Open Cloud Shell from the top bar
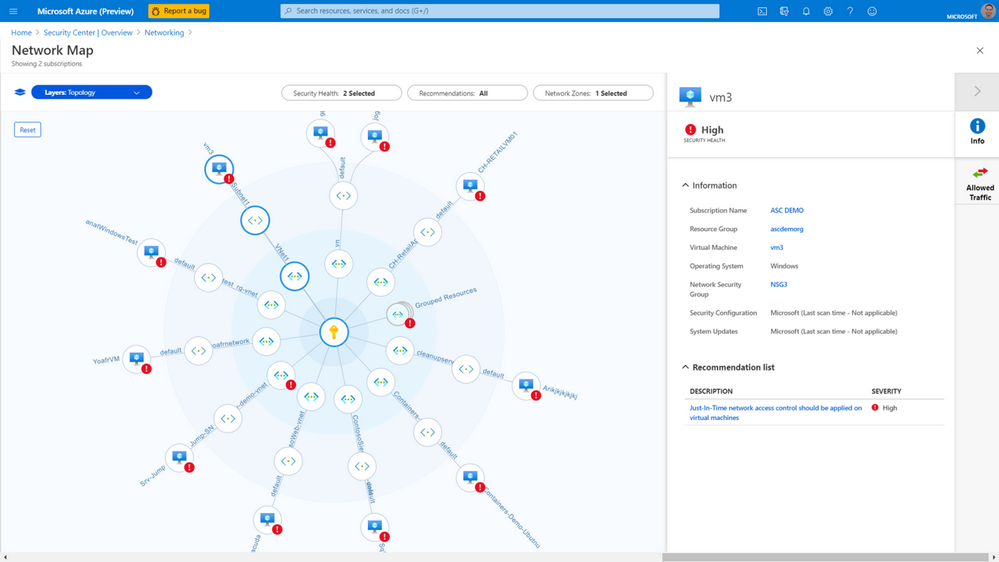The height and width of the screenshot is (562, 999). click(762, 11)
